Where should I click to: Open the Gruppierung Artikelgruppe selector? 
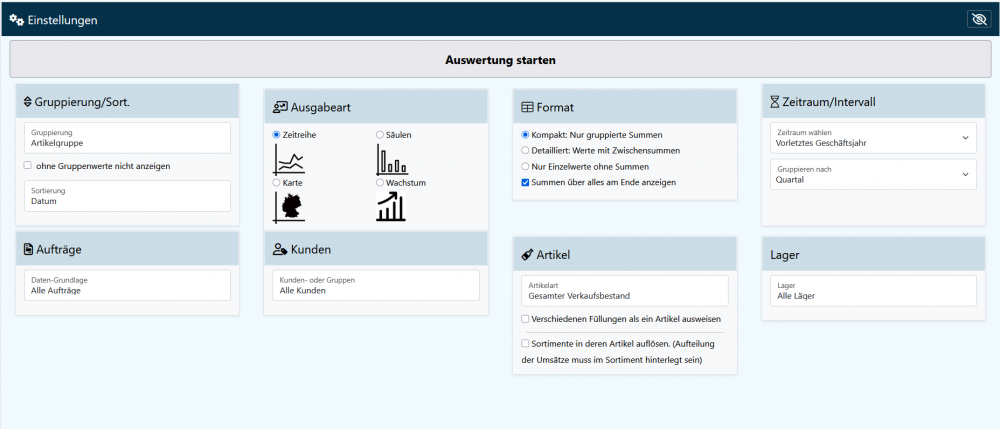[x=127, y=138]
